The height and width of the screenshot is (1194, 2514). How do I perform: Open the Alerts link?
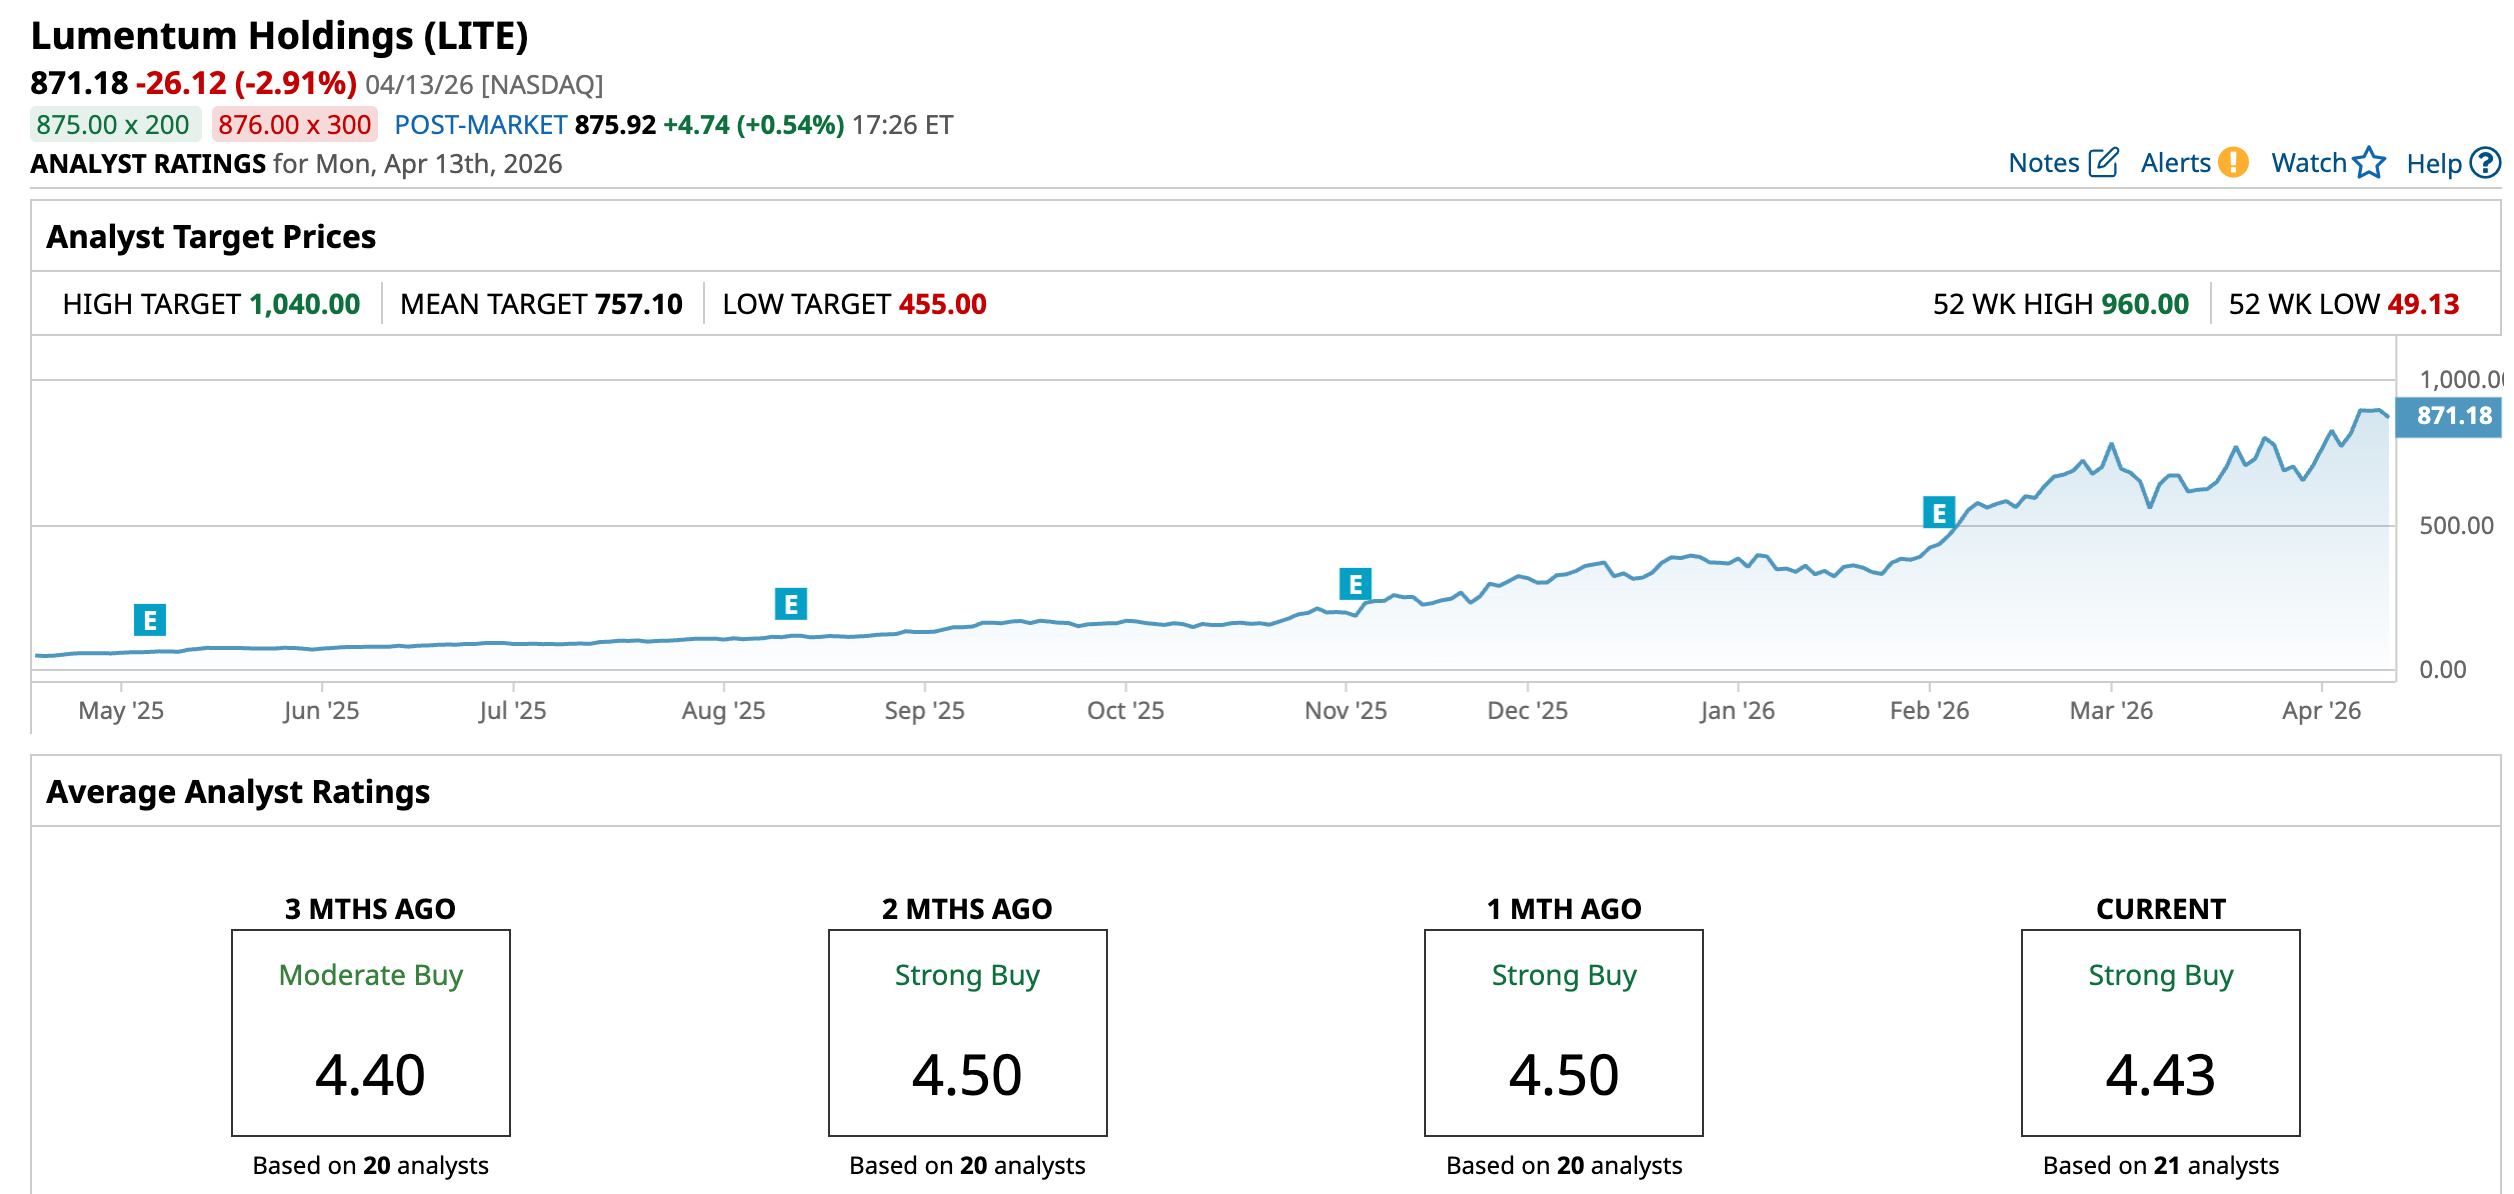pyautogui.click(x=2175, y=163)
